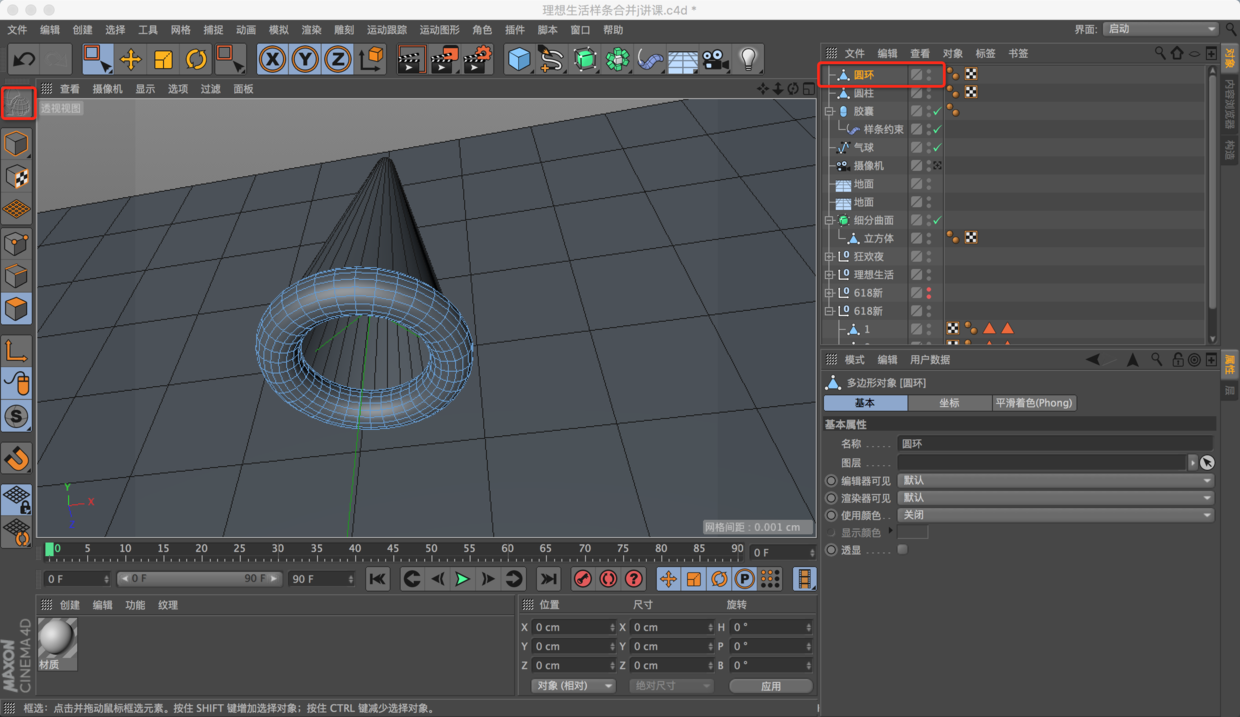Screen dimensions: 1240x717
Task: Expand the 狂欢夜 group
Action: point(829,257)
